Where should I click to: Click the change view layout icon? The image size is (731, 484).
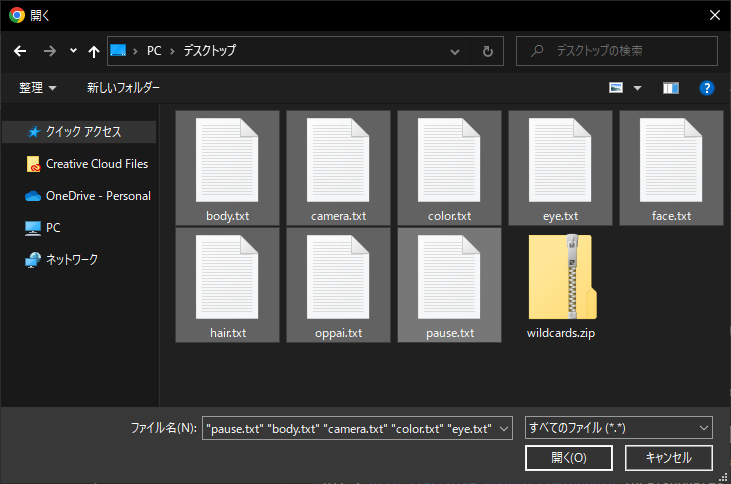pyautogui.click(x=617, y=88)
